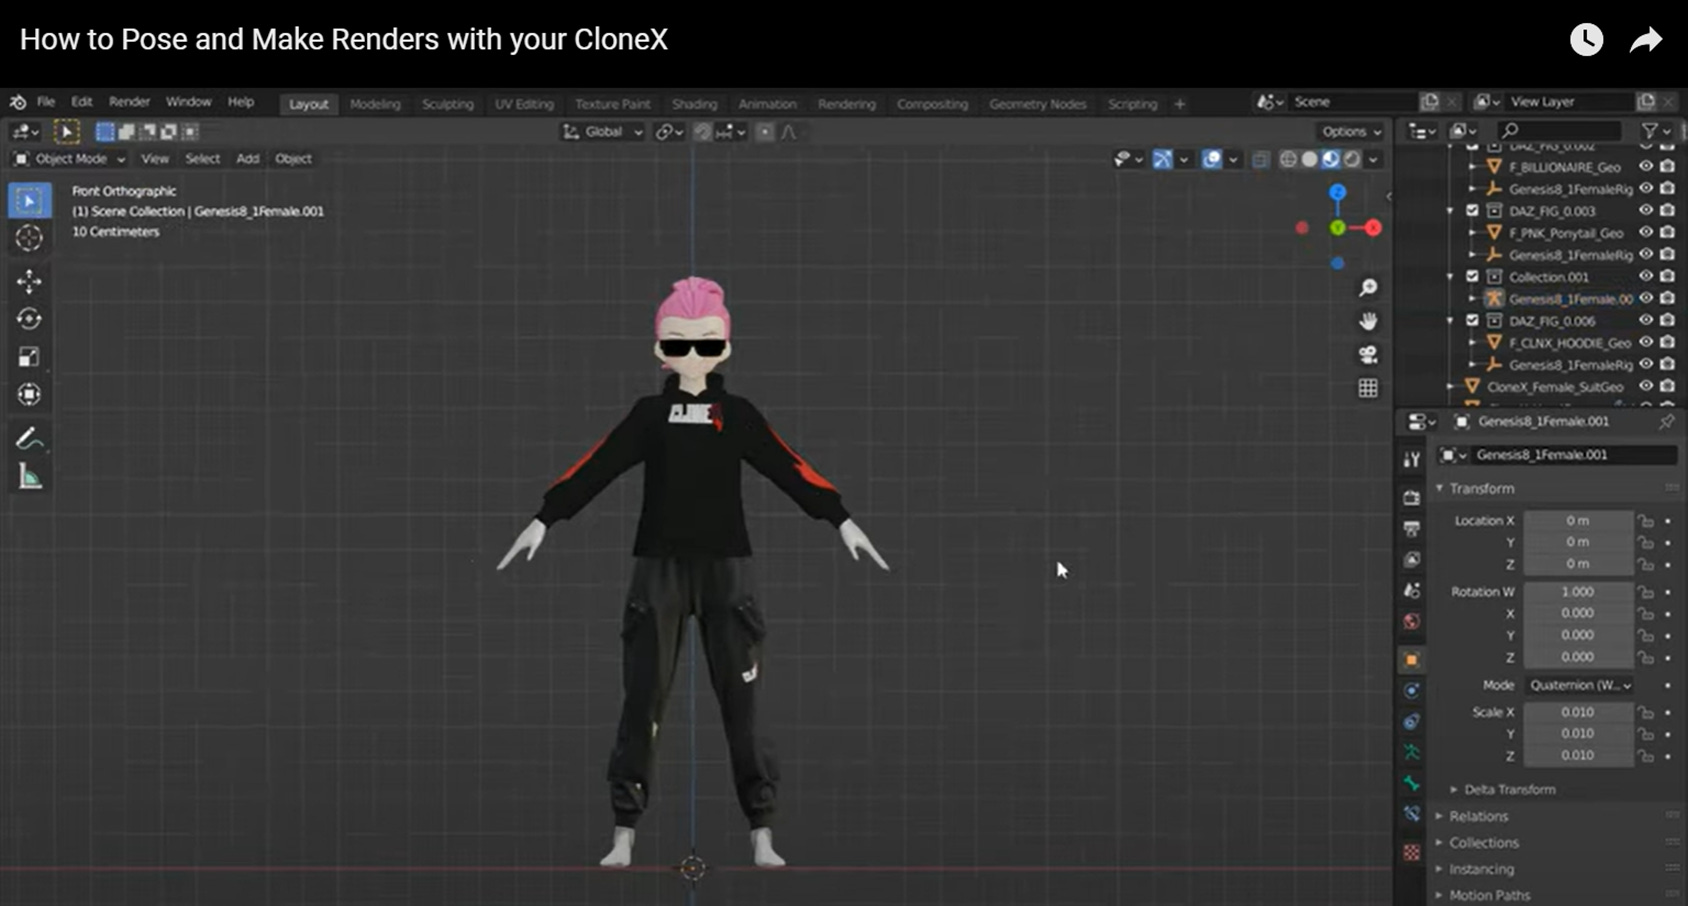The height and width of the screenshot is (906, 1688).
Task: Click the Share arrow on video
Action: point(1646,40)
